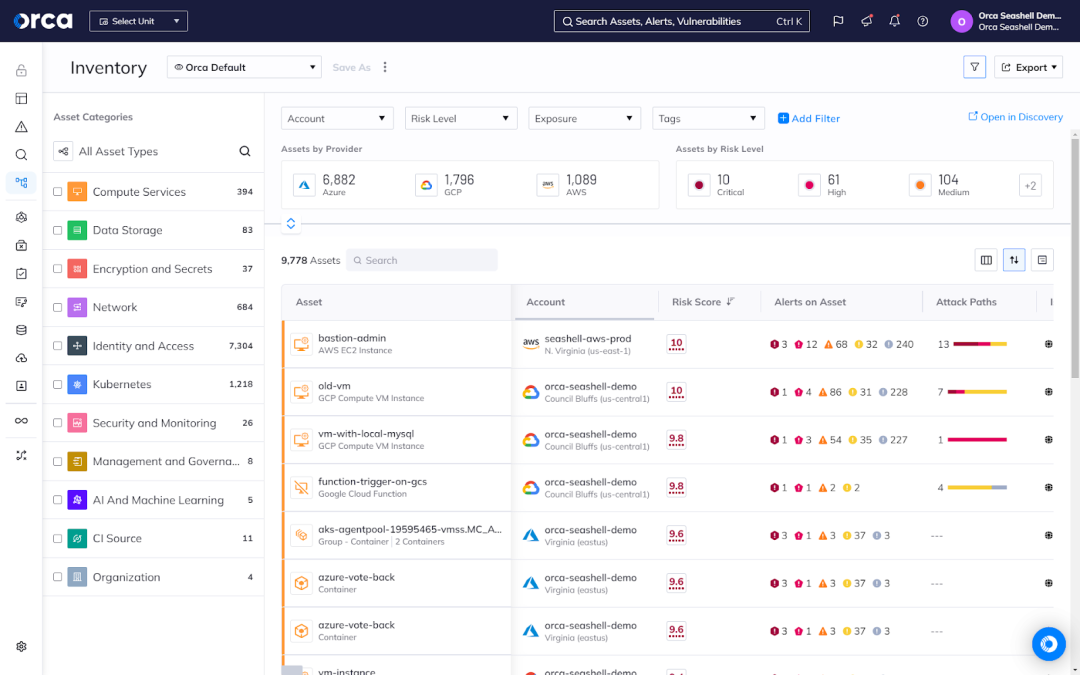Open the three-dot view options menu
Viewport: 1080px width, 675px height.
point(385,67)
